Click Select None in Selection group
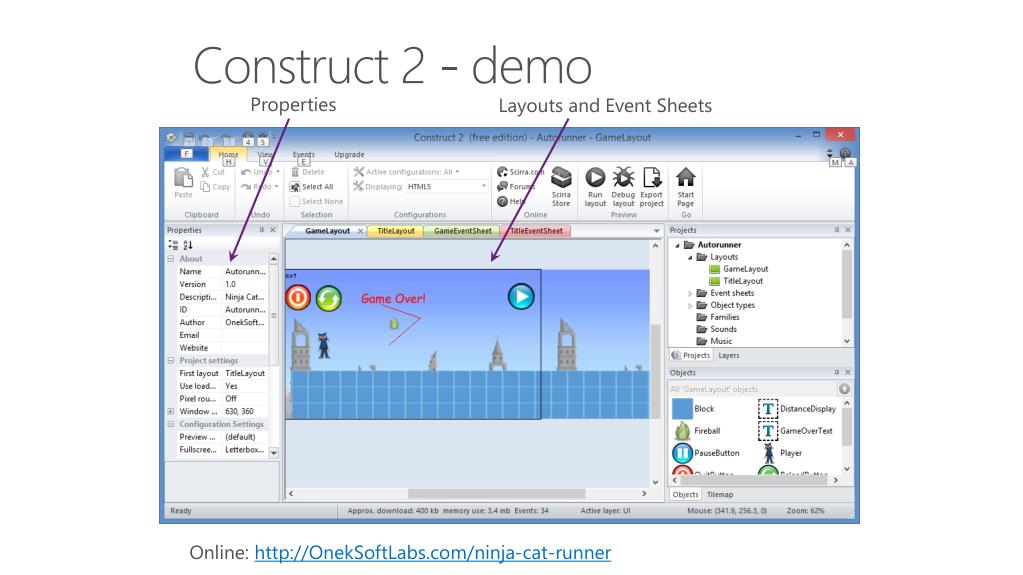The height and width of the screenshot is (575, 1023). pyautogui.click(x=316, y=202)
